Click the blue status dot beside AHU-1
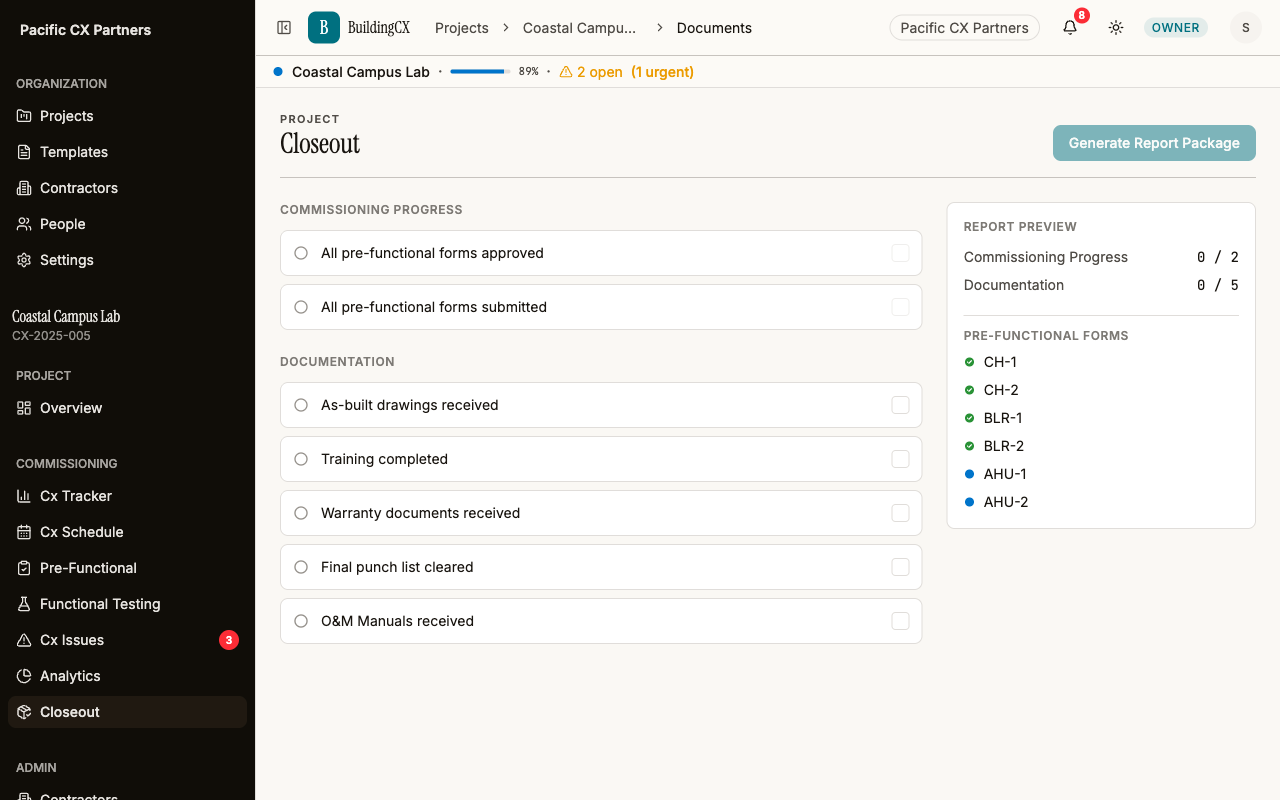 (969, 474)
